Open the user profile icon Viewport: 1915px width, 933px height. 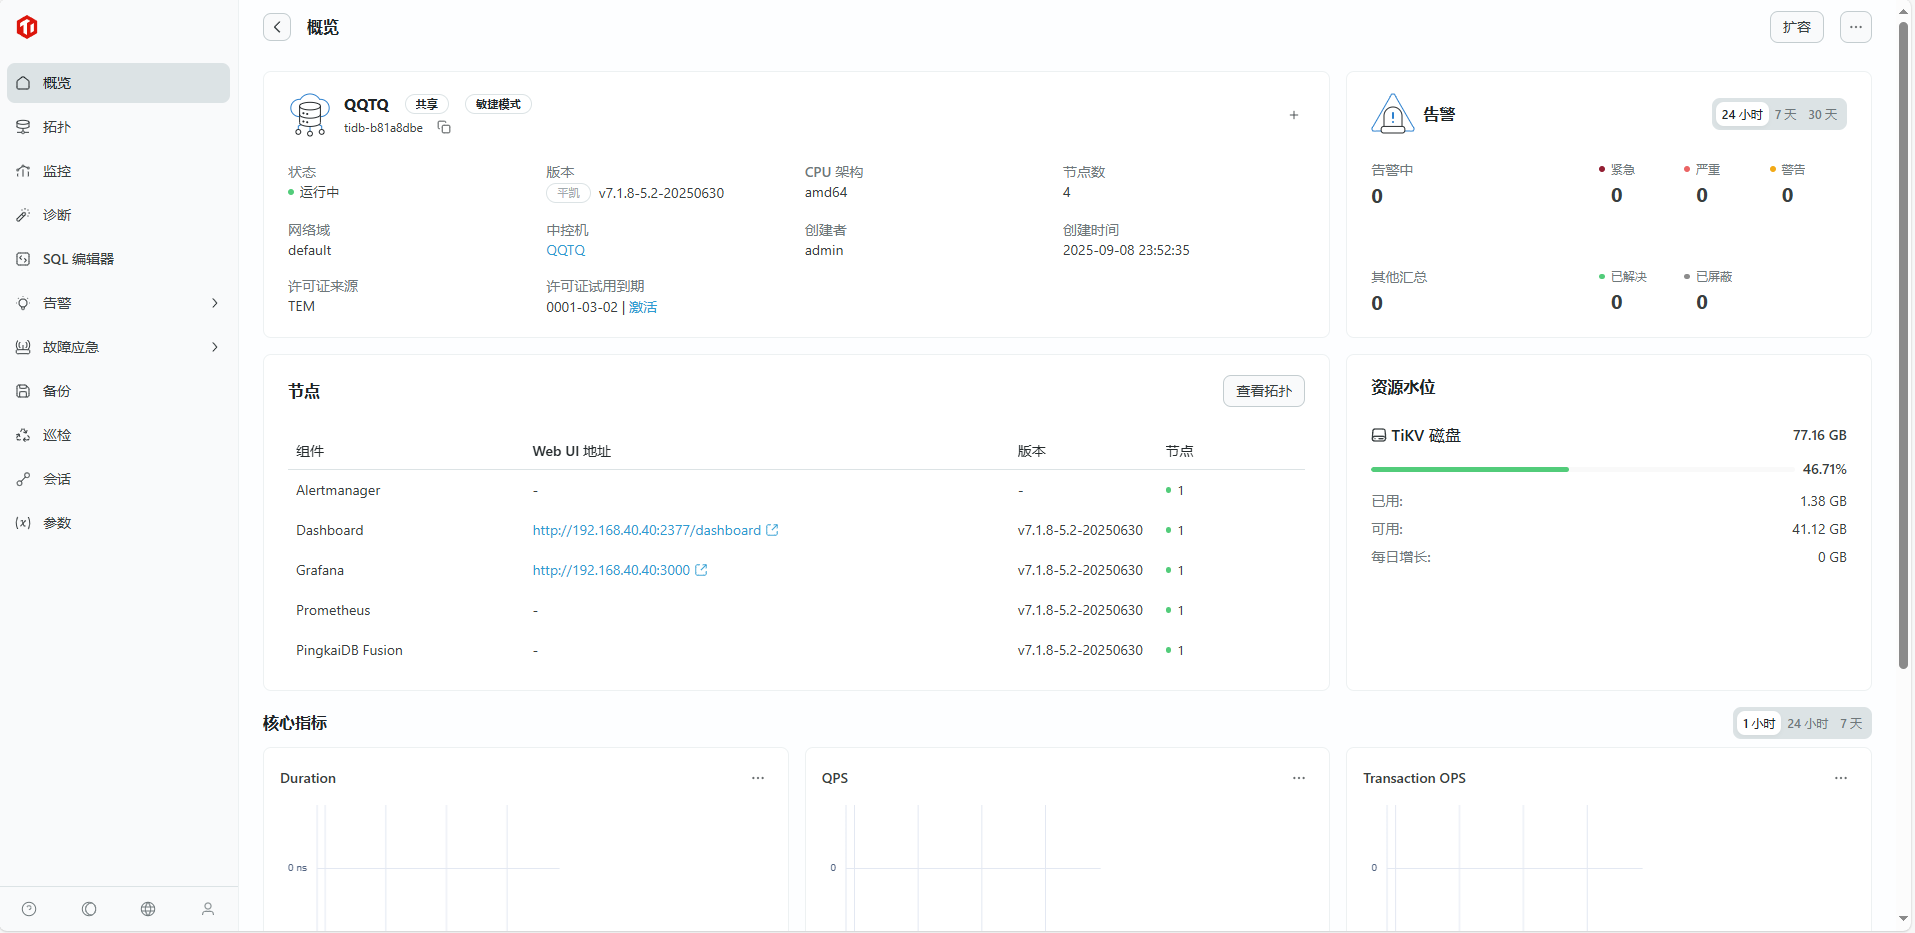click(208, 909)
